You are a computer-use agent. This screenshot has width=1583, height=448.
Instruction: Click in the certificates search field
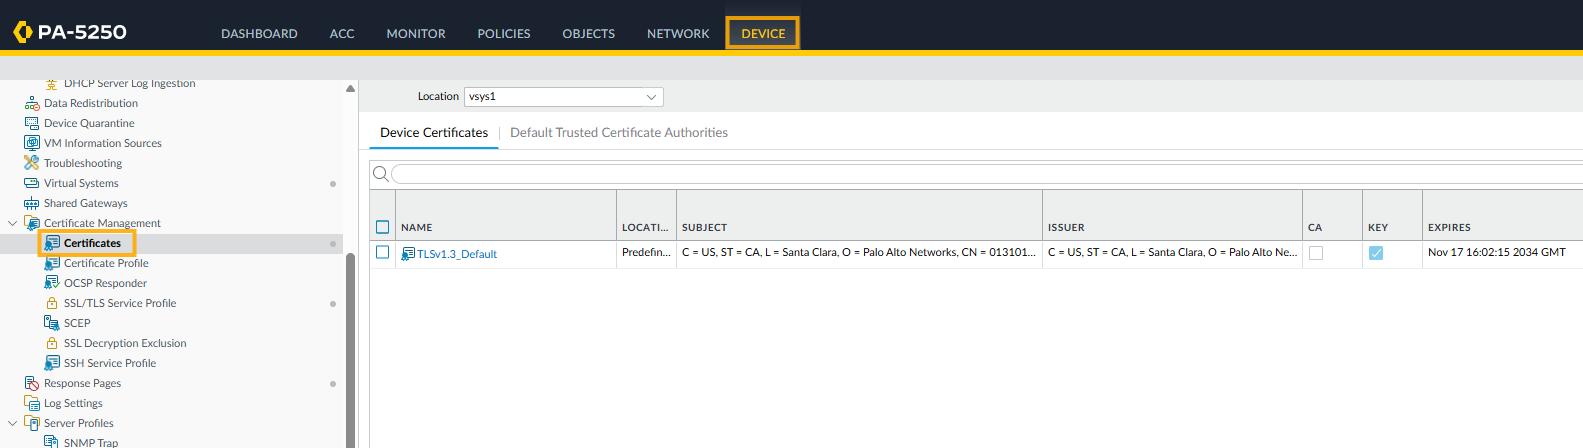[985, 174]
